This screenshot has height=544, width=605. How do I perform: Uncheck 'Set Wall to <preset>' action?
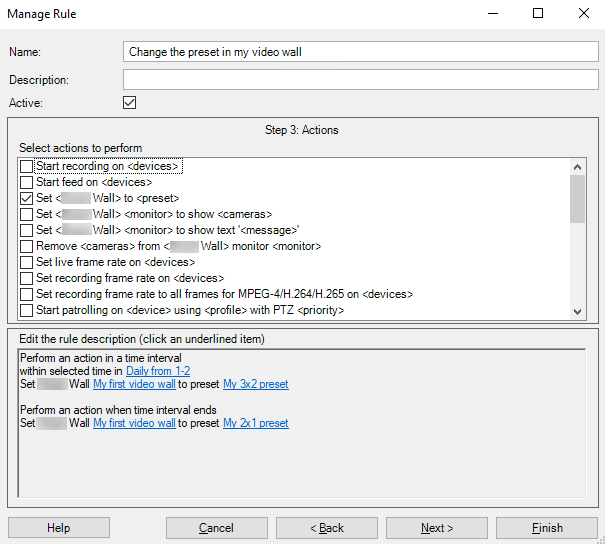27,198
